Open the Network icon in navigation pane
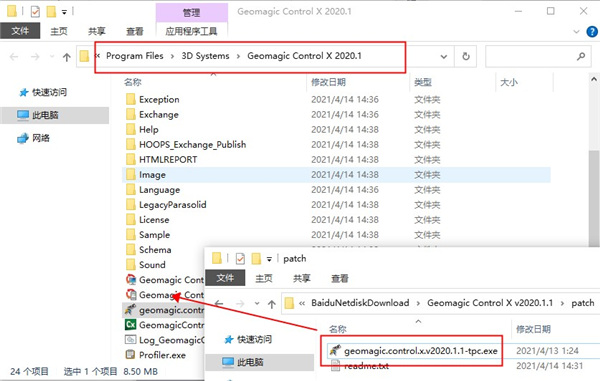This screenshot has height=381, width=600. [x=23, y=138]
